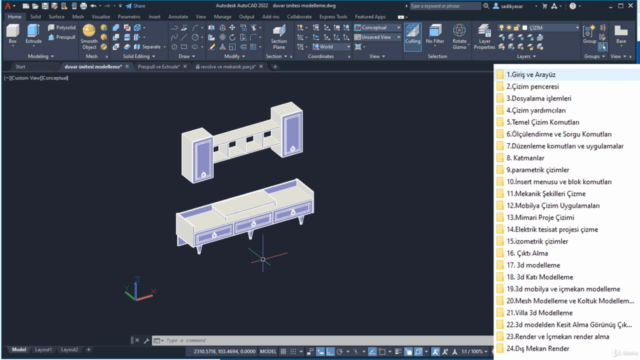Expand the Layers panel
The width and height of the screenshot is (640, 360).
[x=527, y=56]
